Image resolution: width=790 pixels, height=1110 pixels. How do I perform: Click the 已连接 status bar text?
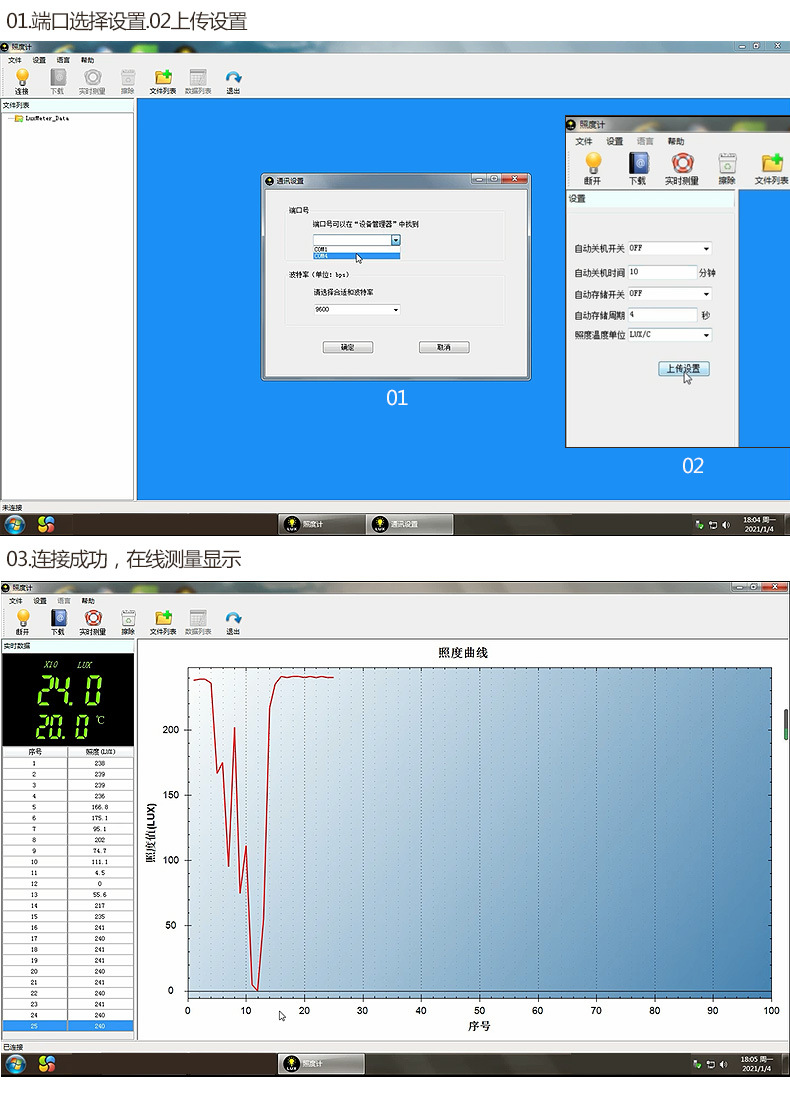point(13,1047)
